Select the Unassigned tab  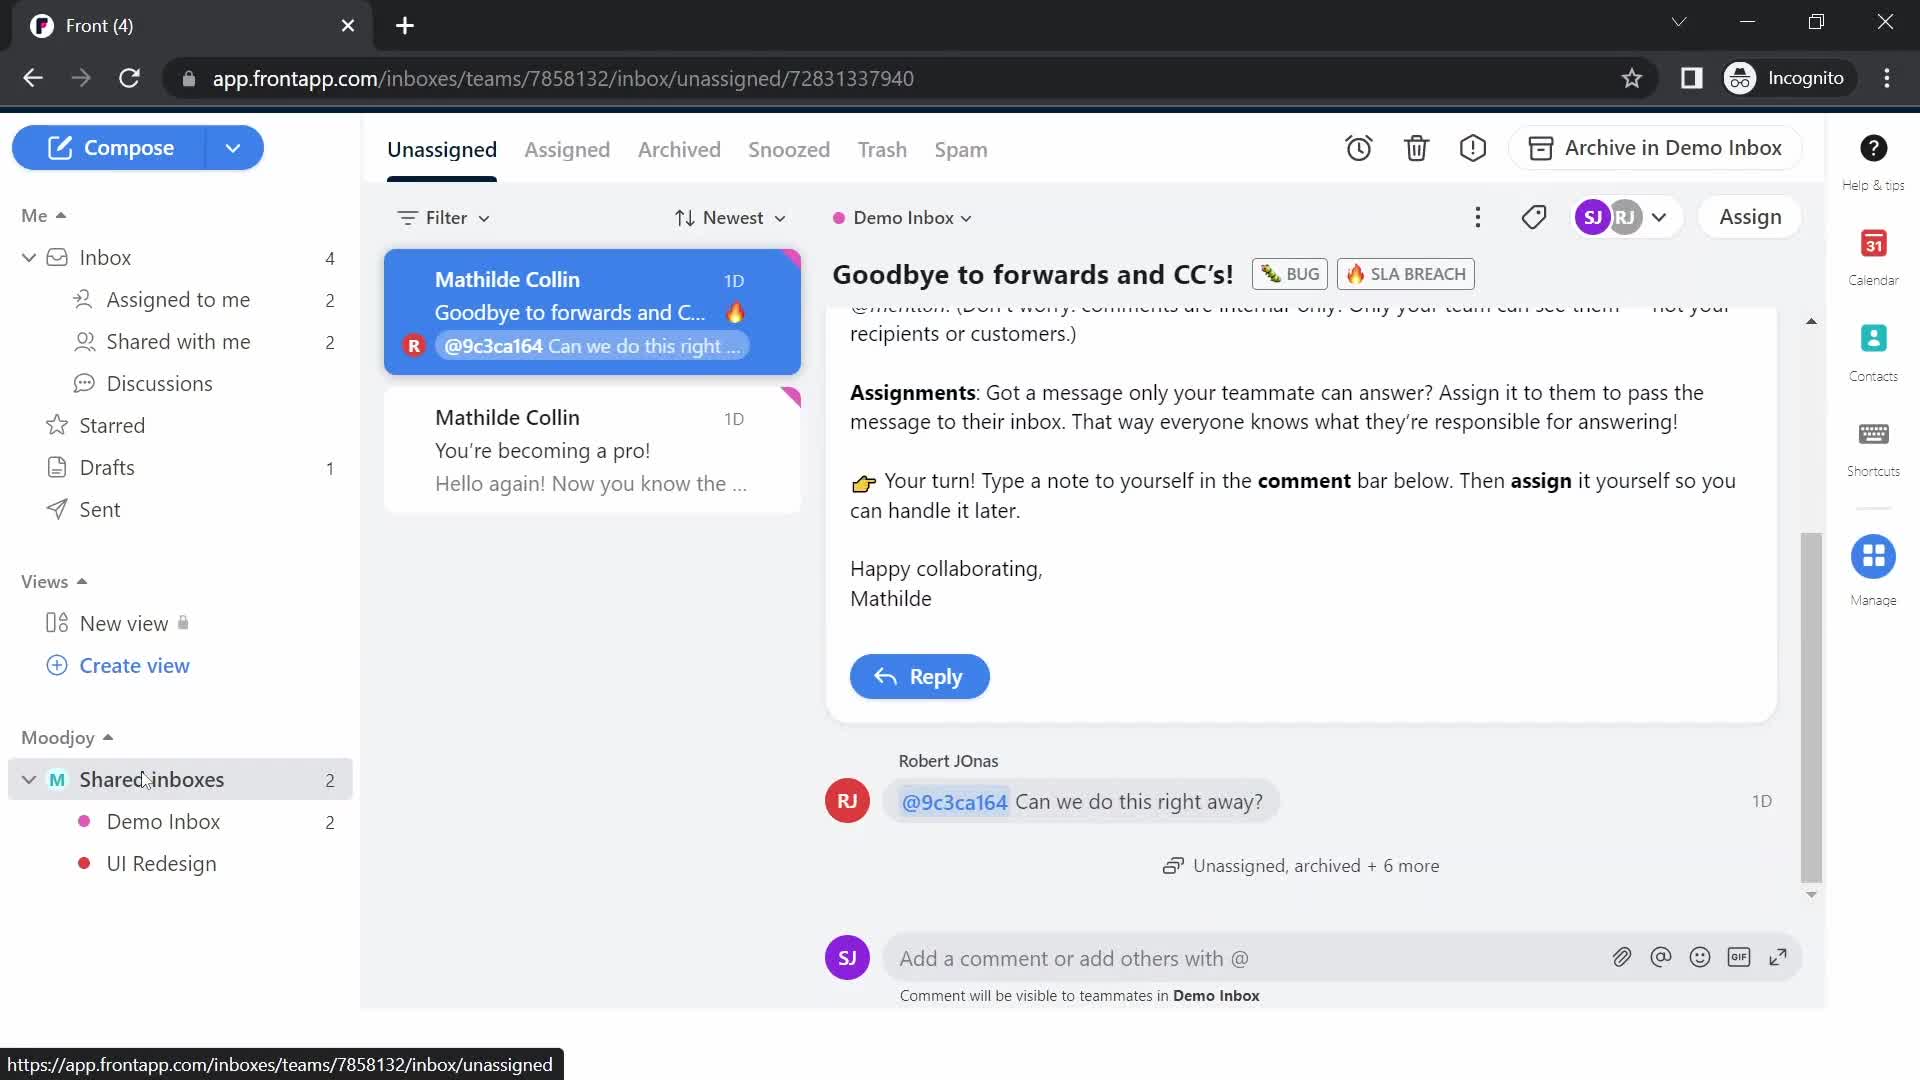click(x=442, y=148)
